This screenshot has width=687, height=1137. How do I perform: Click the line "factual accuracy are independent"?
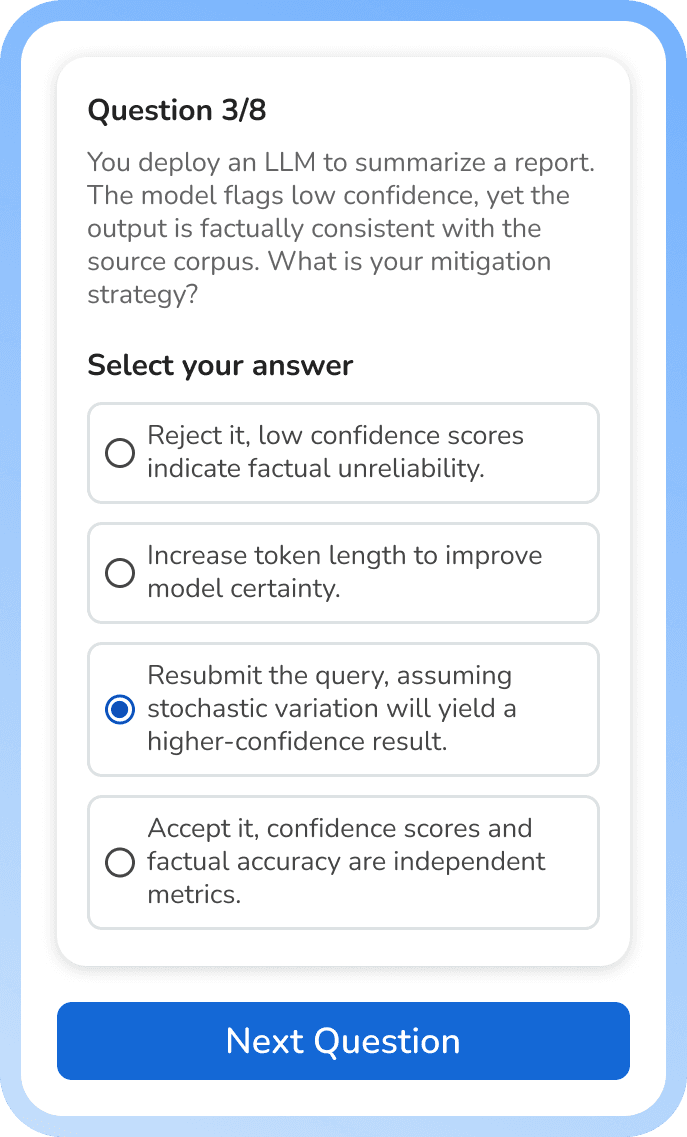(x=346, y=862)
